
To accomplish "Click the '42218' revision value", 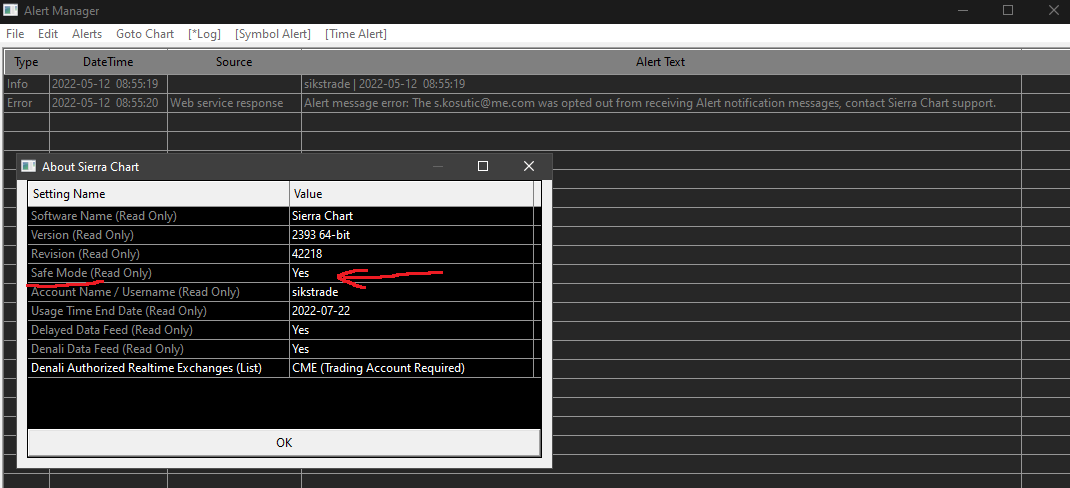I will point(411,254).
